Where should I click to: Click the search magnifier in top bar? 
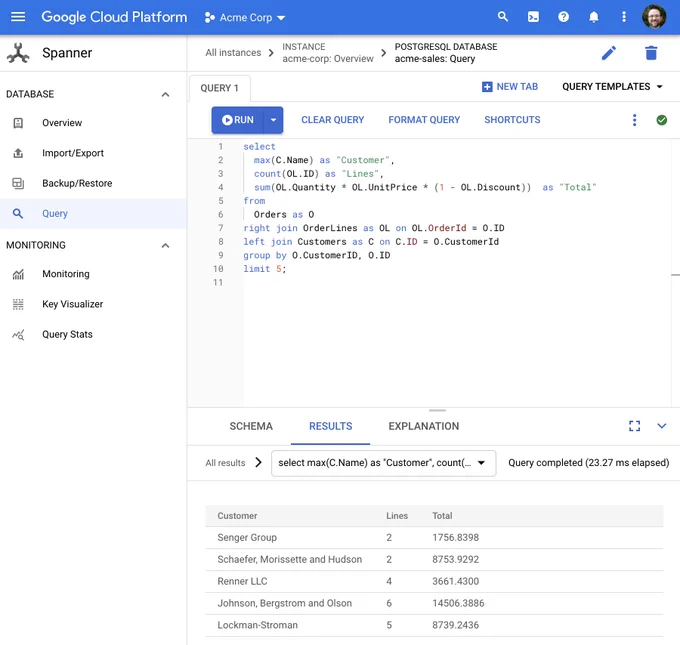503,17
